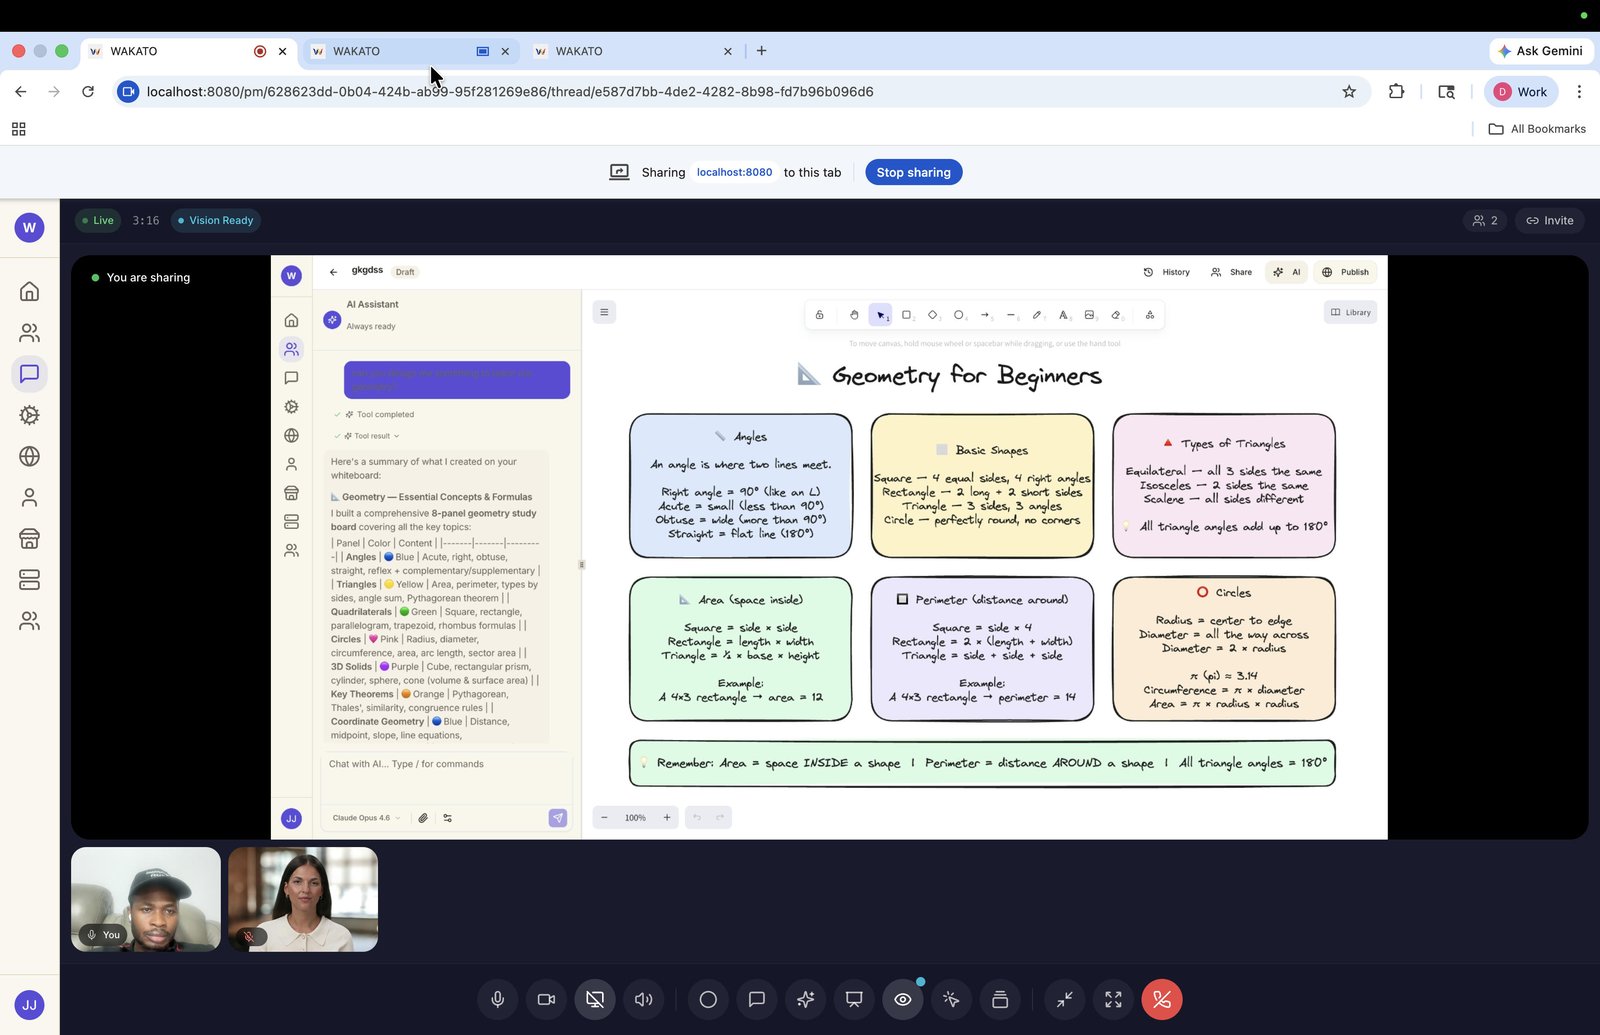The height and width of the screenshot is (1035, 1600).
Task: Open AI sparkles in the call bar
Action: click(805, 999)
